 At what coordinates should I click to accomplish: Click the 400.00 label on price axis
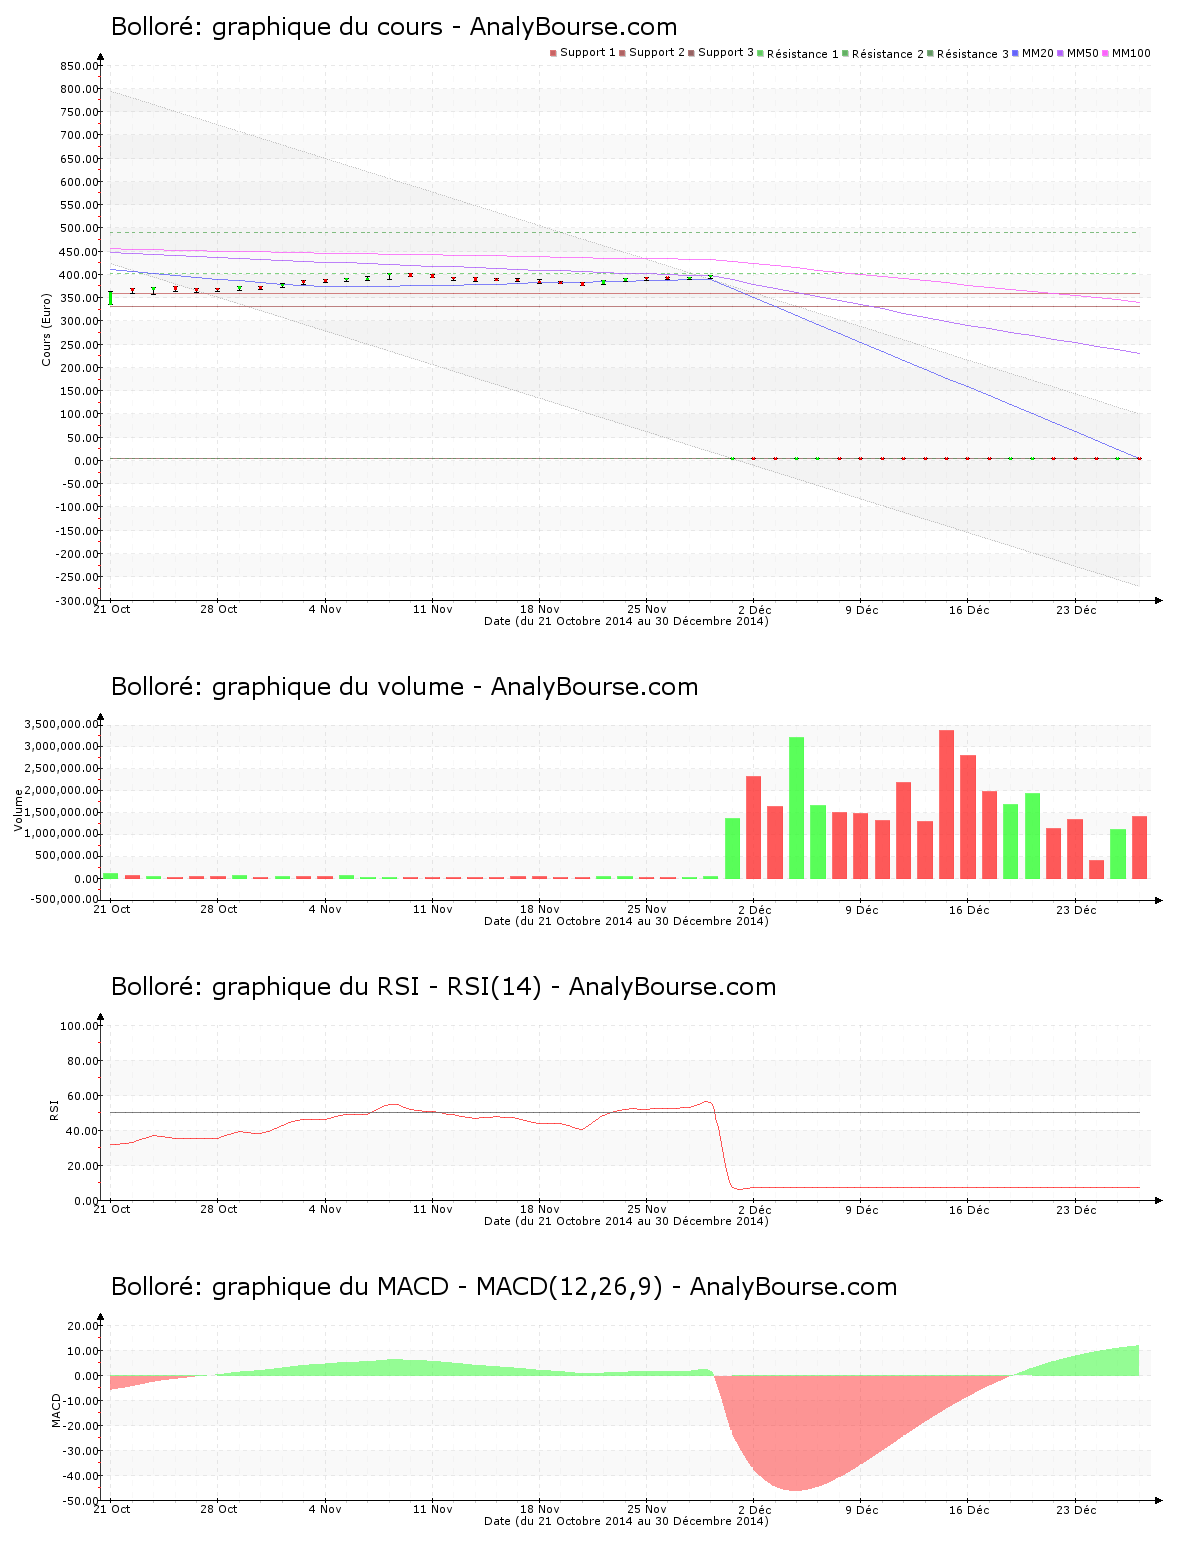(x=80, y=275)
